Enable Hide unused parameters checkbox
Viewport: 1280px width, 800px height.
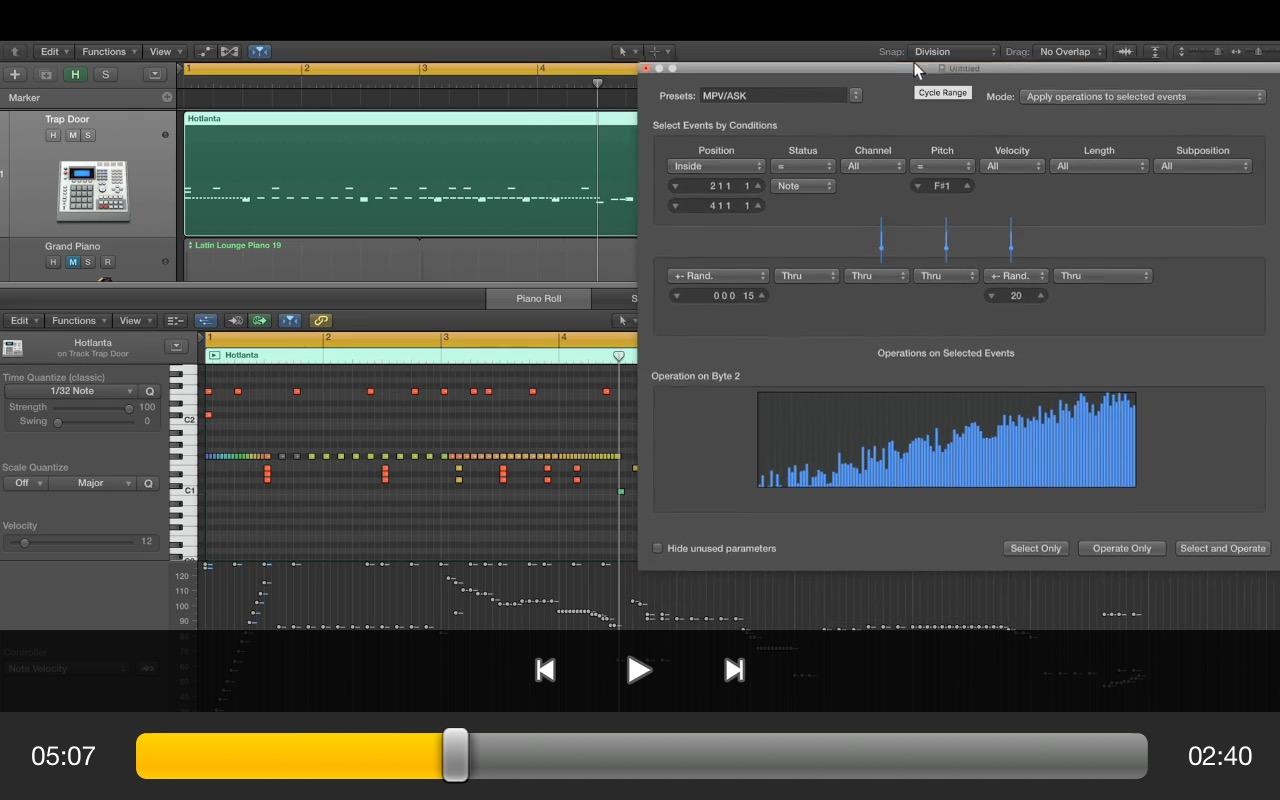point(658,548)
